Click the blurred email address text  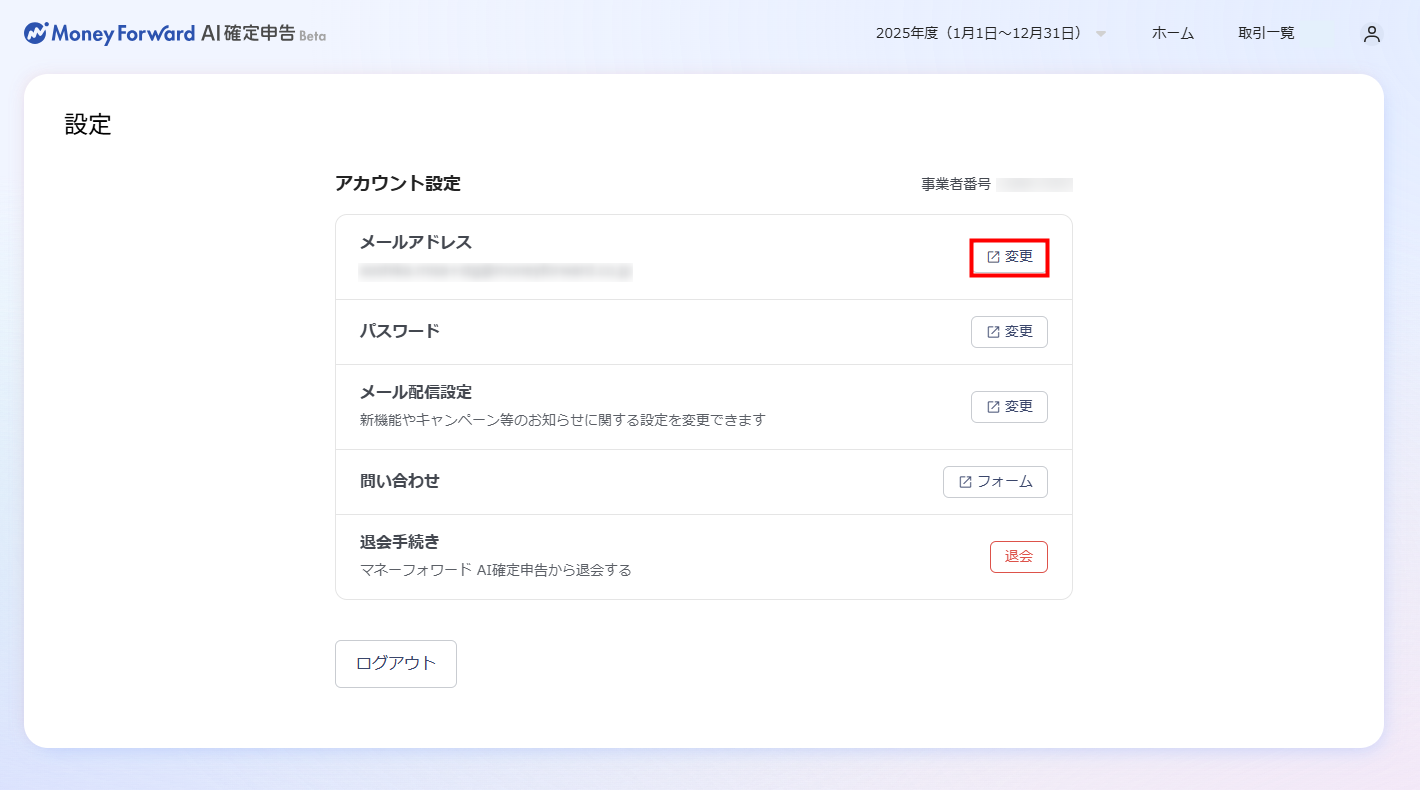496,271
